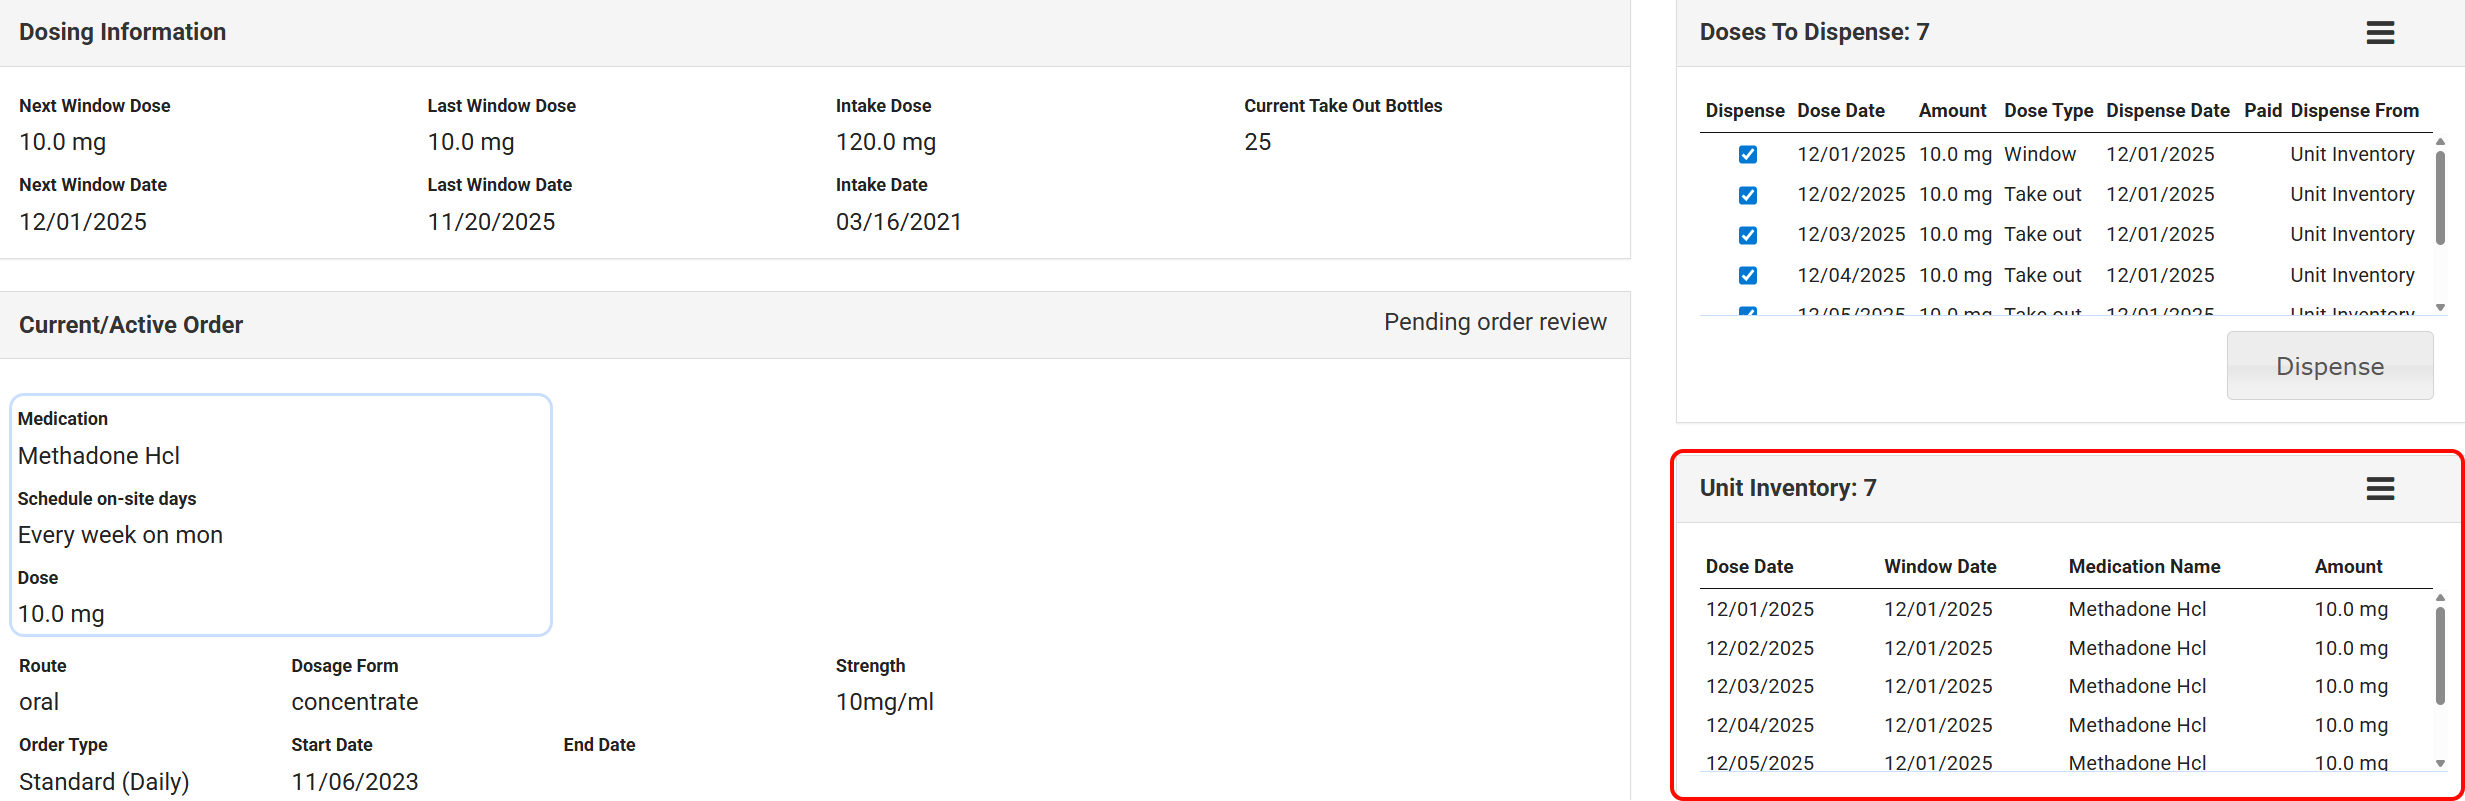Click the Pending order review status
This screenshot has height=801, width=2465.
(1494, 322)
